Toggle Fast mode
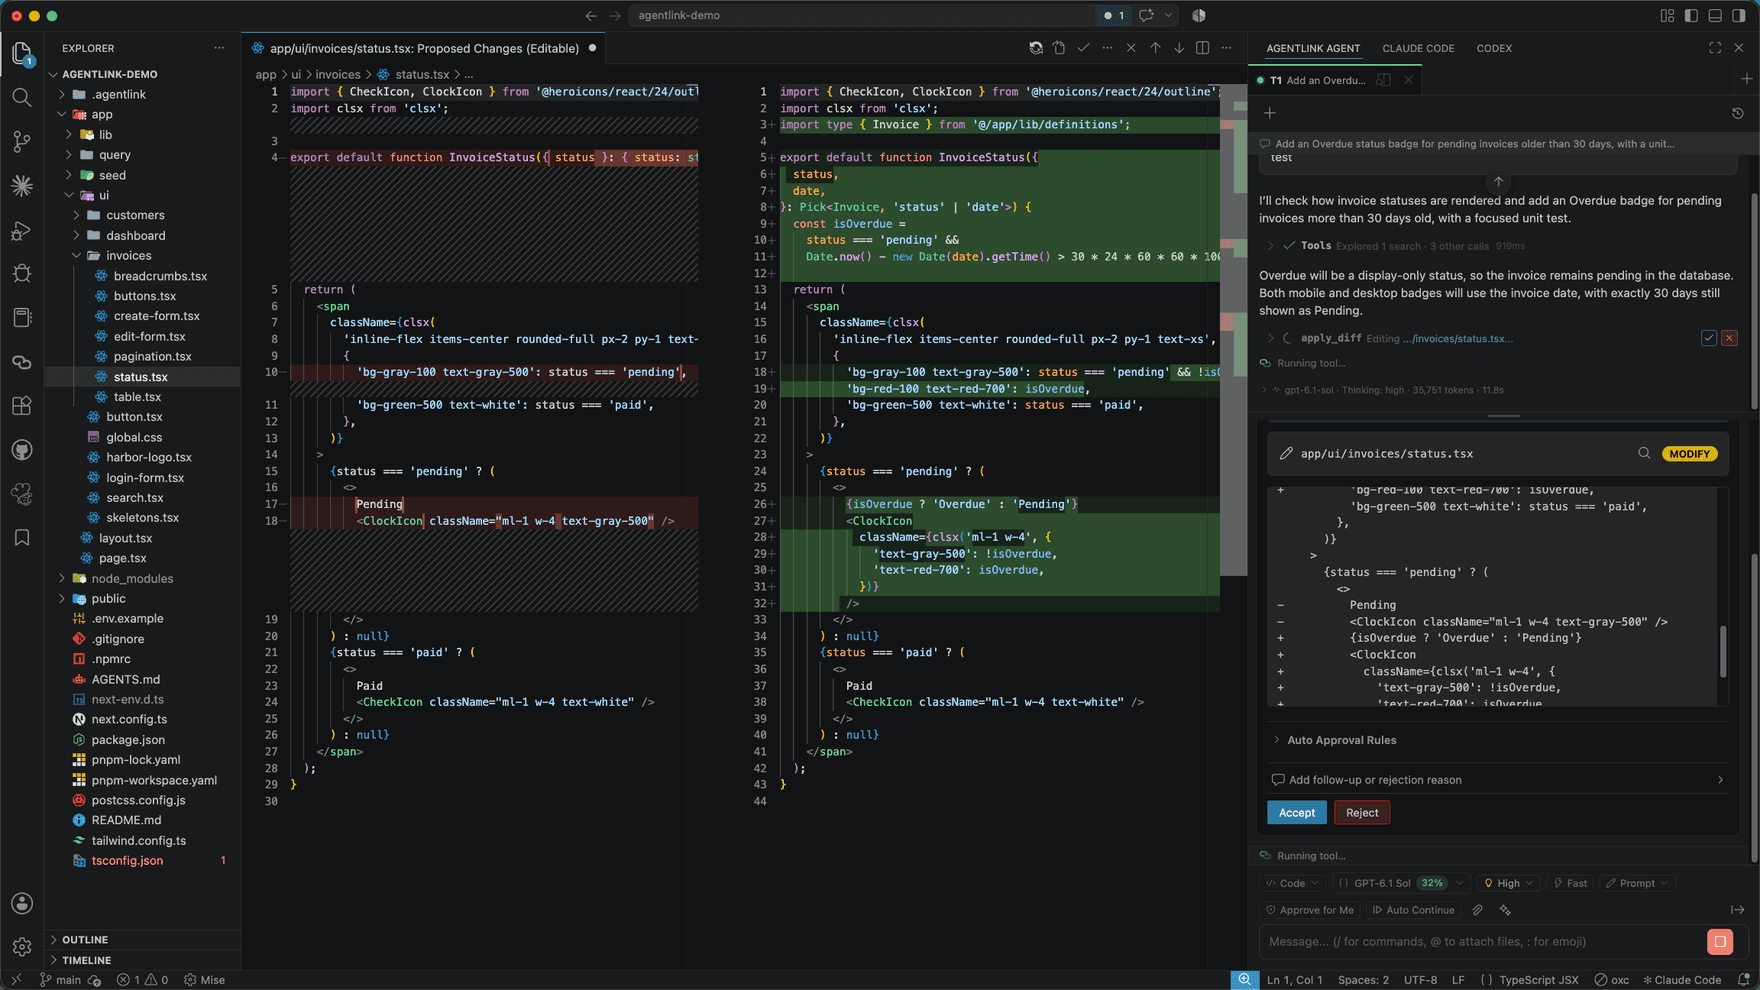1760x990 pixels. click(x=1570, y=883)
